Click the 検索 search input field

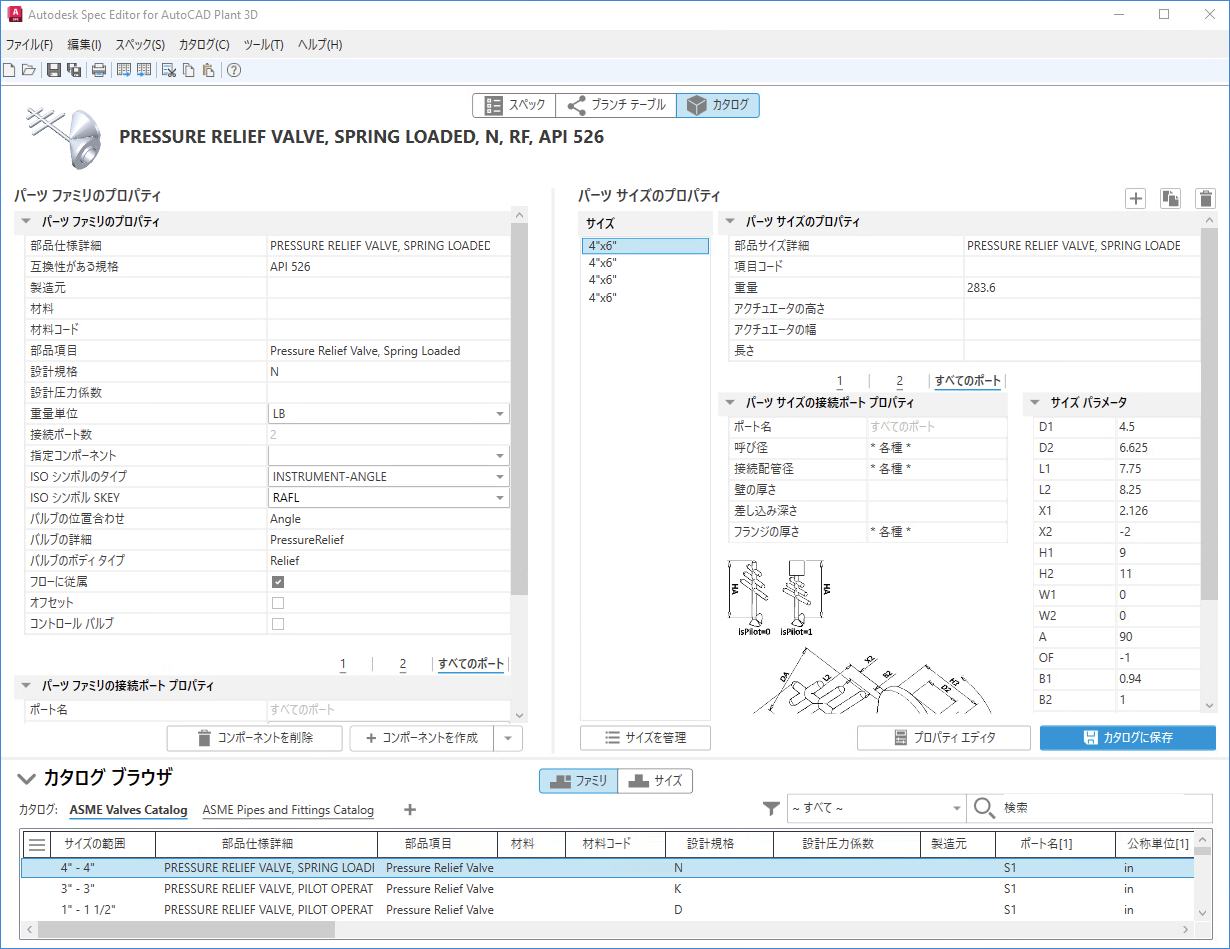coord(1105,808)
